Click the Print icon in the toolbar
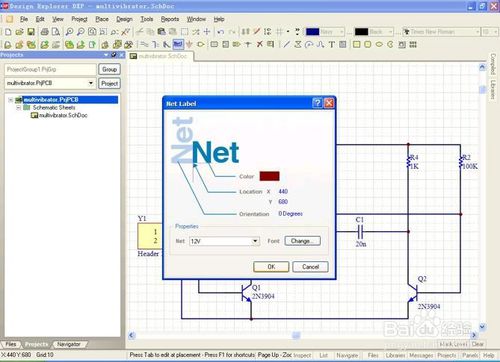 click(x=44, y=32)
